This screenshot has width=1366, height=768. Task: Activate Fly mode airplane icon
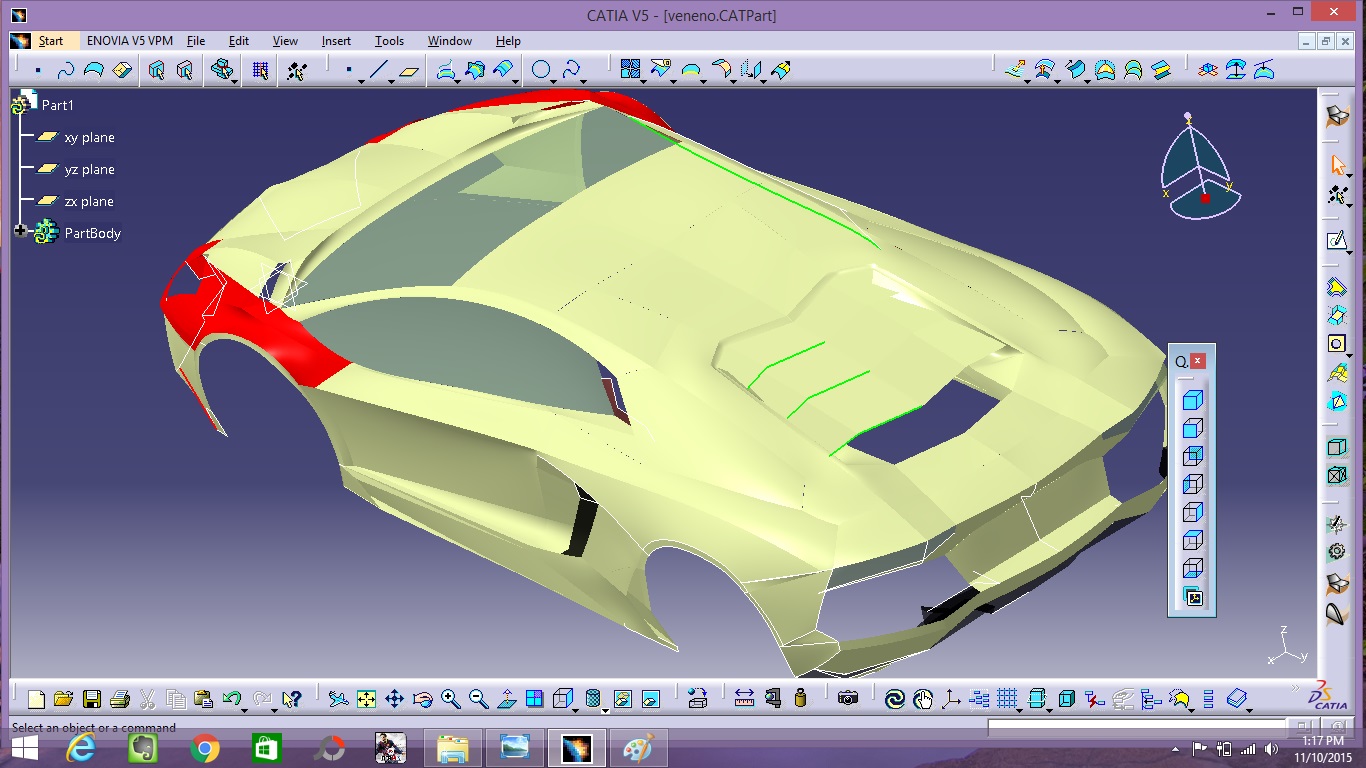click(x=339, y=699)
